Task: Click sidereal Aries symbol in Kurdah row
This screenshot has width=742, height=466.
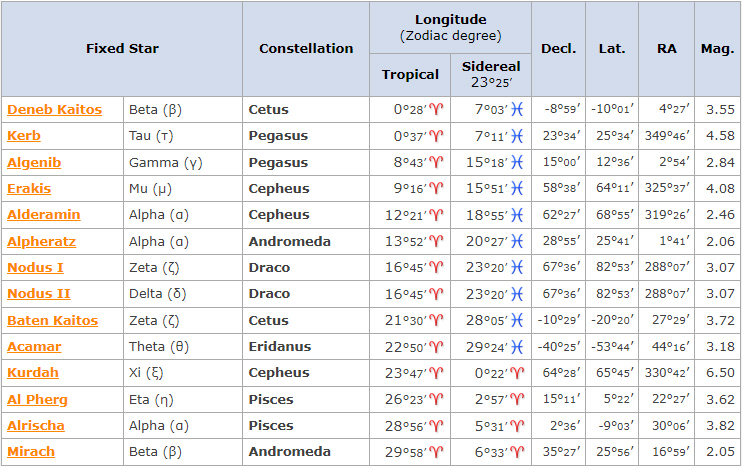Action: pos(517,373)
